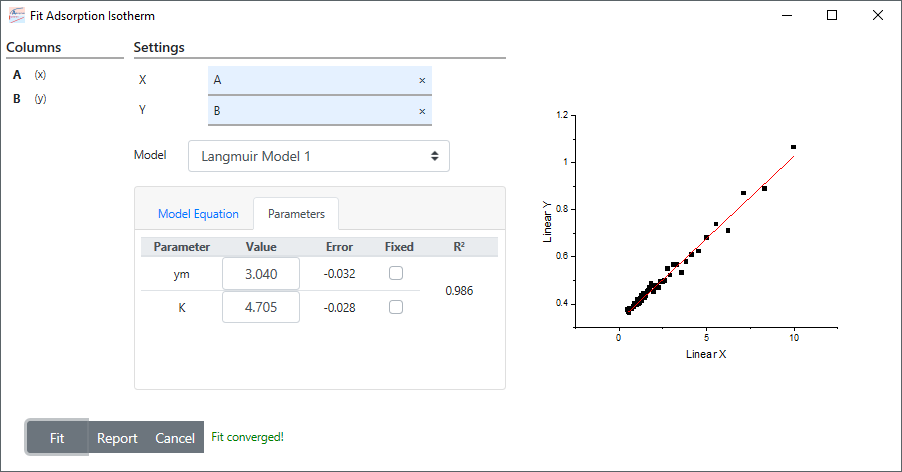Select Langmuir Model 1 combo box
Viewport: 902px width, 472px height.
click(319, 156)
